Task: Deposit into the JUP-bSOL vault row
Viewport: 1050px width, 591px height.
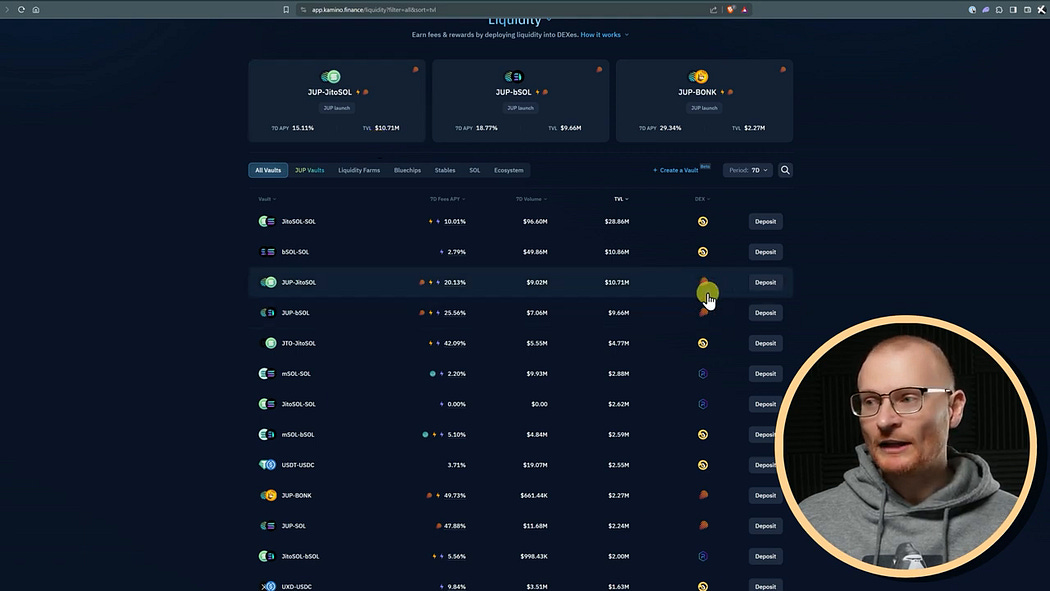Action: coord(765,313)
